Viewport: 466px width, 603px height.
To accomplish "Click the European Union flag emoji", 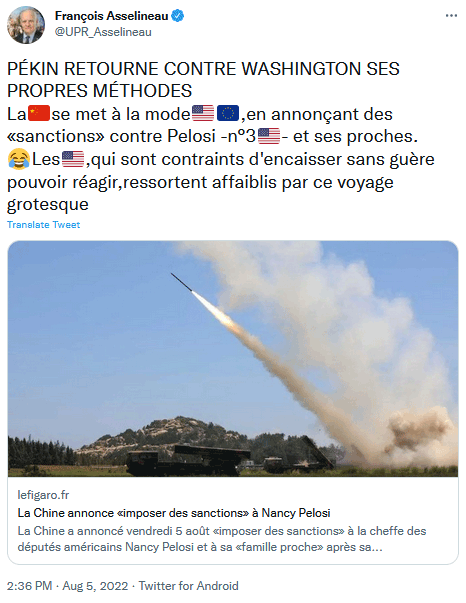I will [228, 113].
